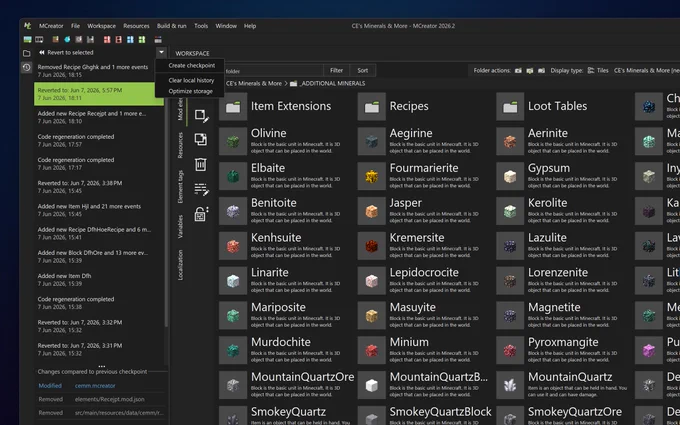
Task: Click the project browser folder icon
Action: pyautogui.click(x=26, y=53)
